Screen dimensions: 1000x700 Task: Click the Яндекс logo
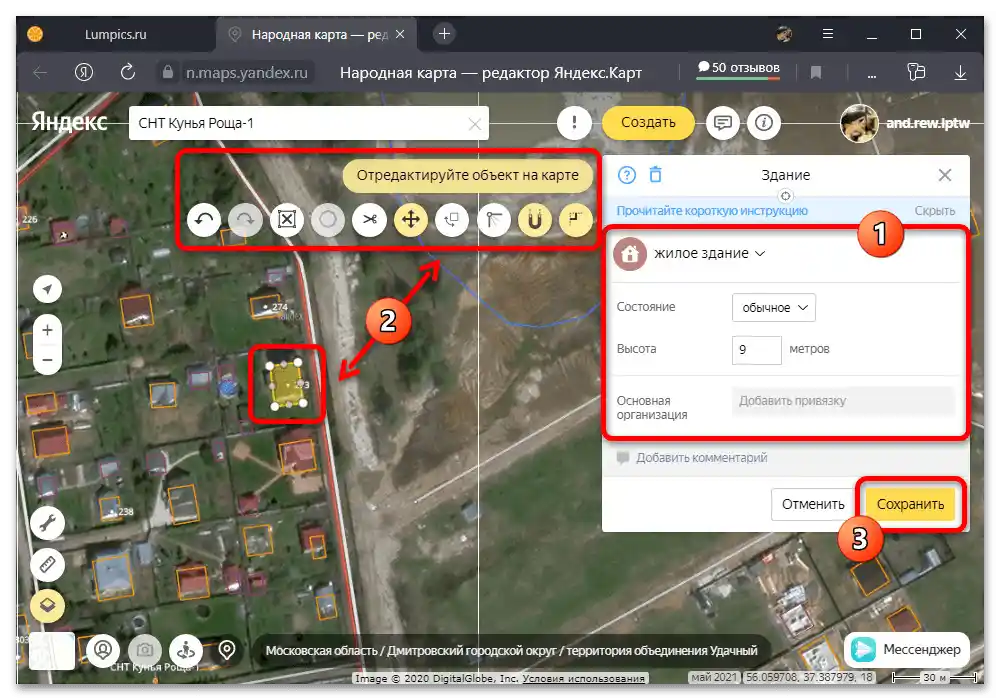coord(69,121)
